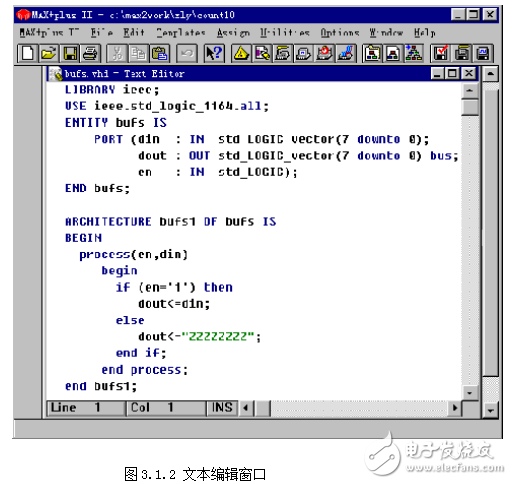The image size is (512, 484).
Task: Open the Templates menu
Action: [181, 33]
